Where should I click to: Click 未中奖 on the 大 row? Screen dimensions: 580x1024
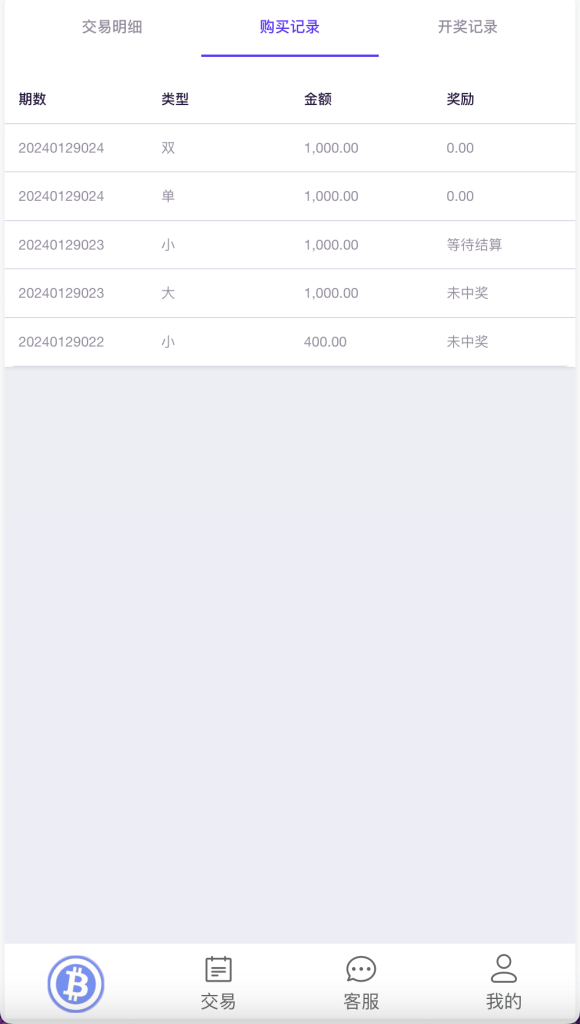pos(465,293)
